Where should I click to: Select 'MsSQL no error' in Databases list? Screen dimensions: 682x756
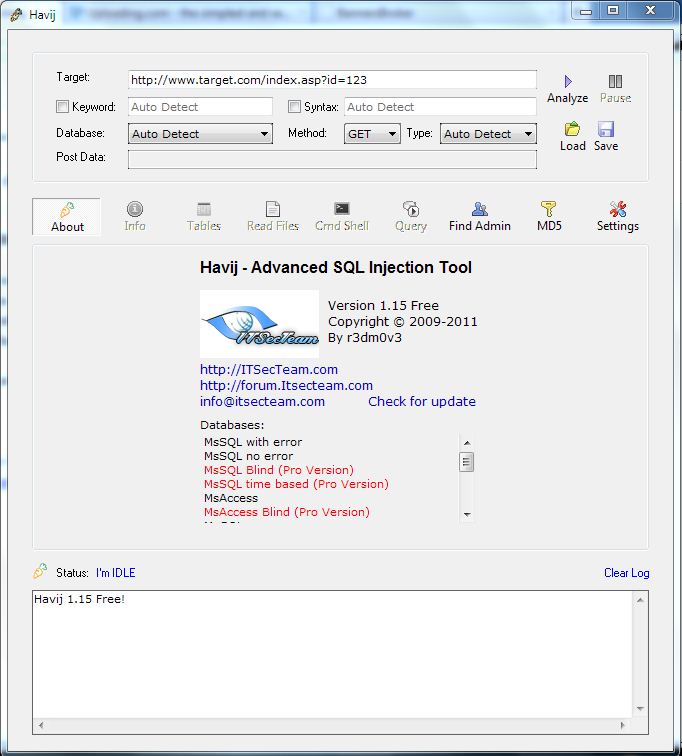[x=248, y=456]
